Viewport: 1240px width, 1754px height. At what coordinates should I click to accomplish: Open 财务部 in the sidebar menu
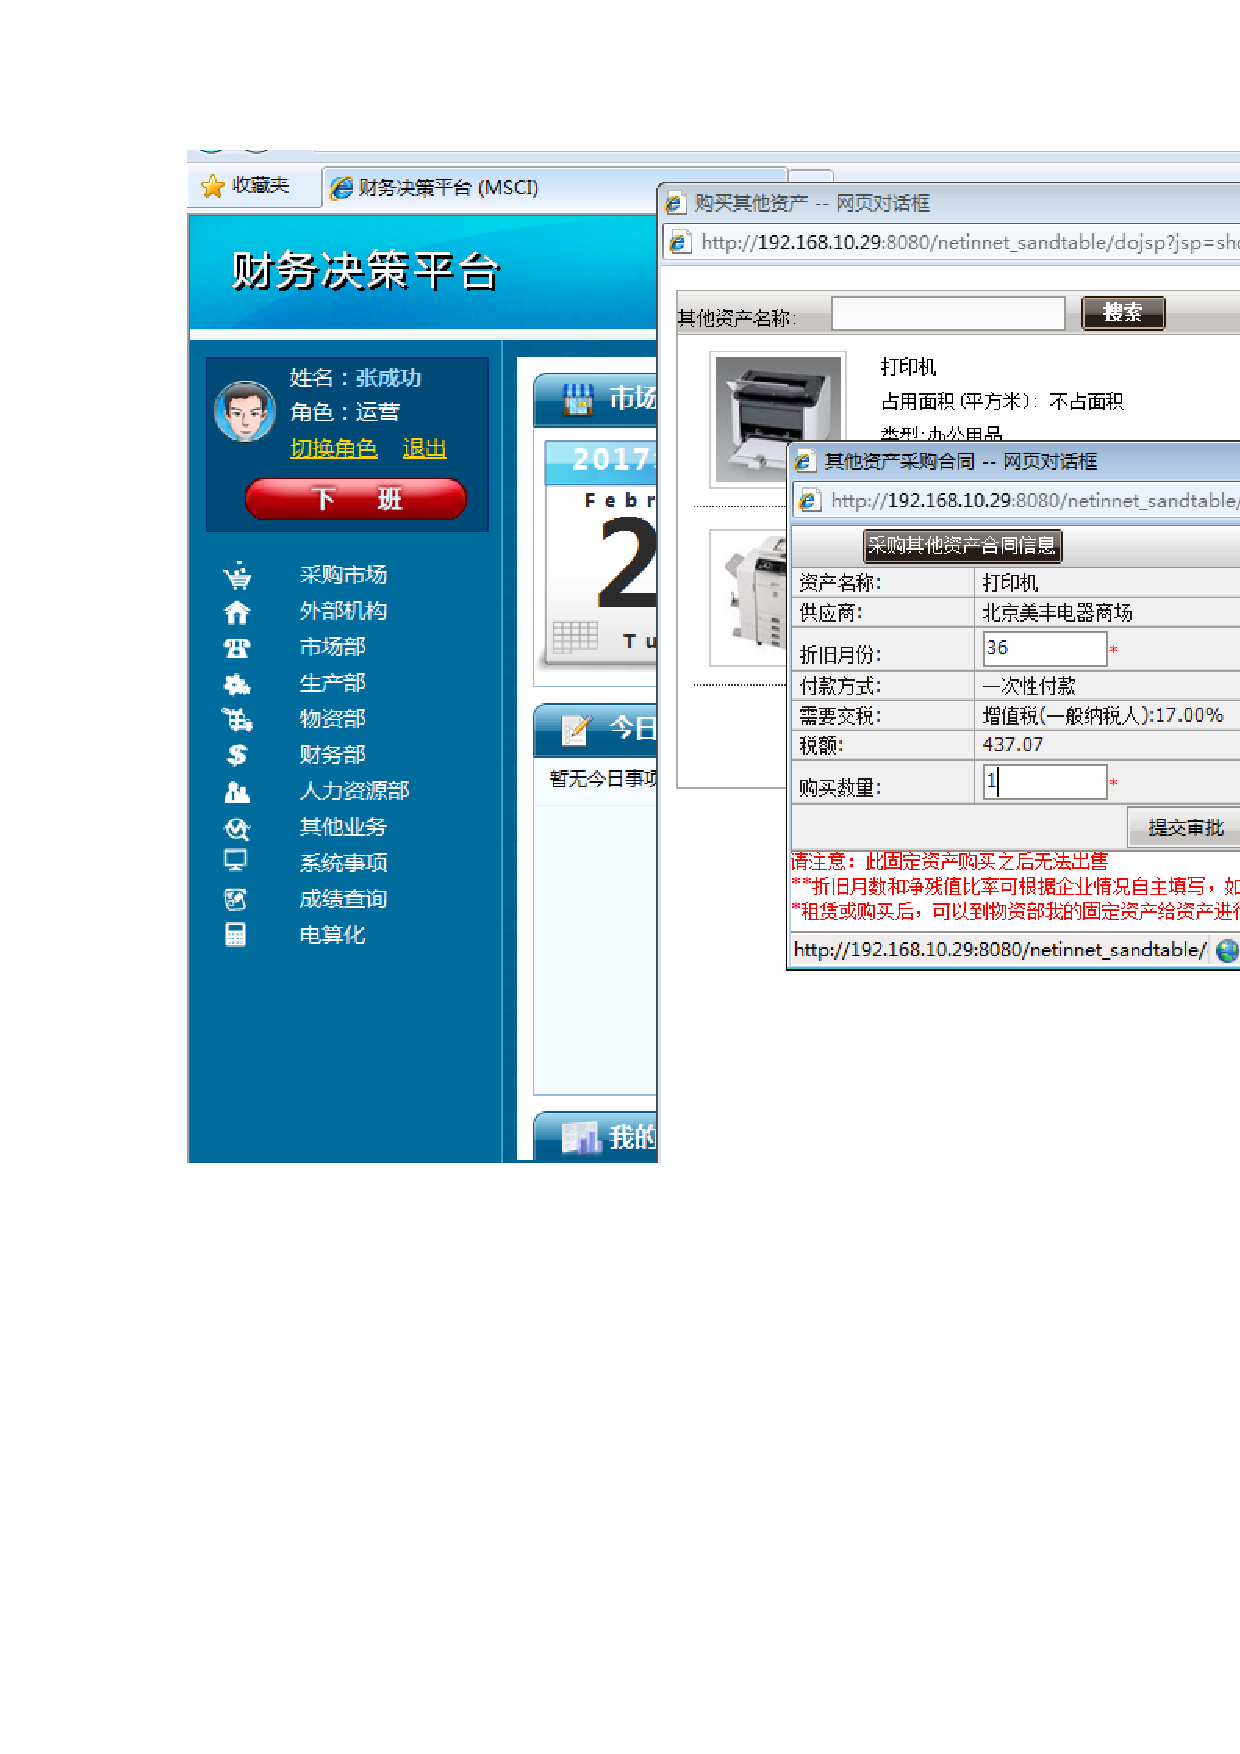tap(332, 755)
